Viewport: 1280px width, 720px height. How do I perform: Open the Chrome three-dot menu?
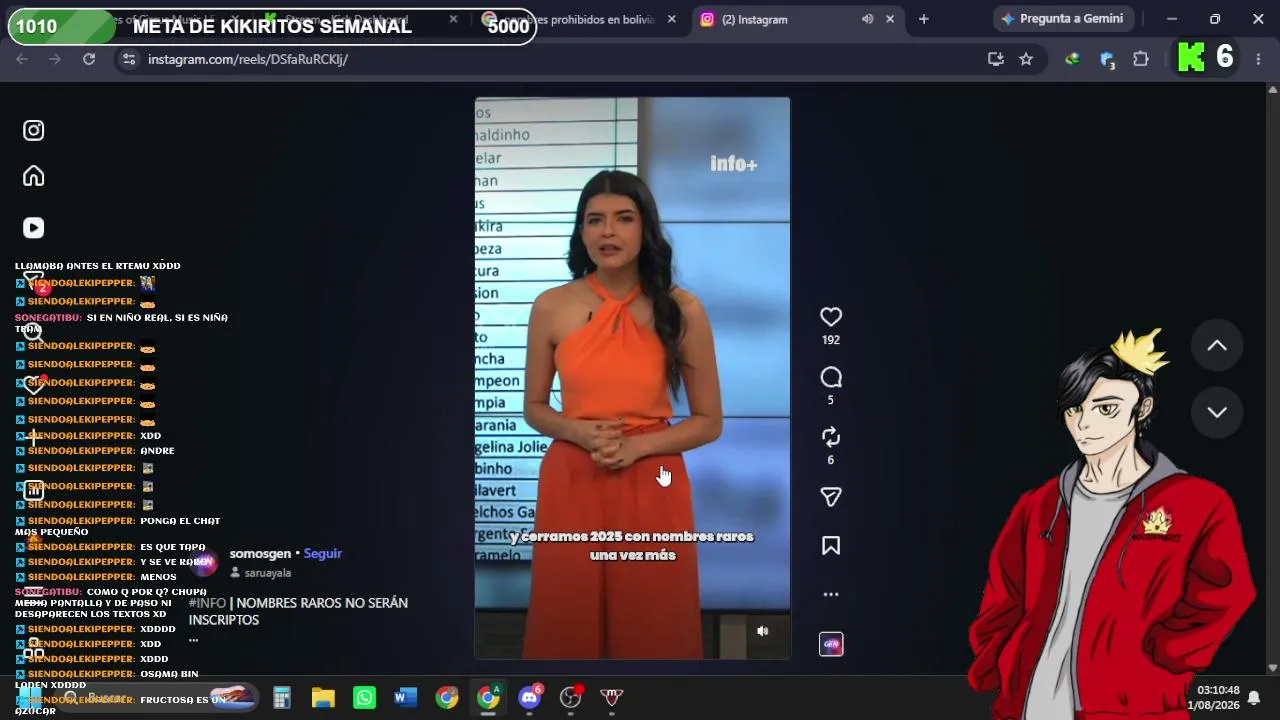pyautogui.click(x=1258, y=59)
